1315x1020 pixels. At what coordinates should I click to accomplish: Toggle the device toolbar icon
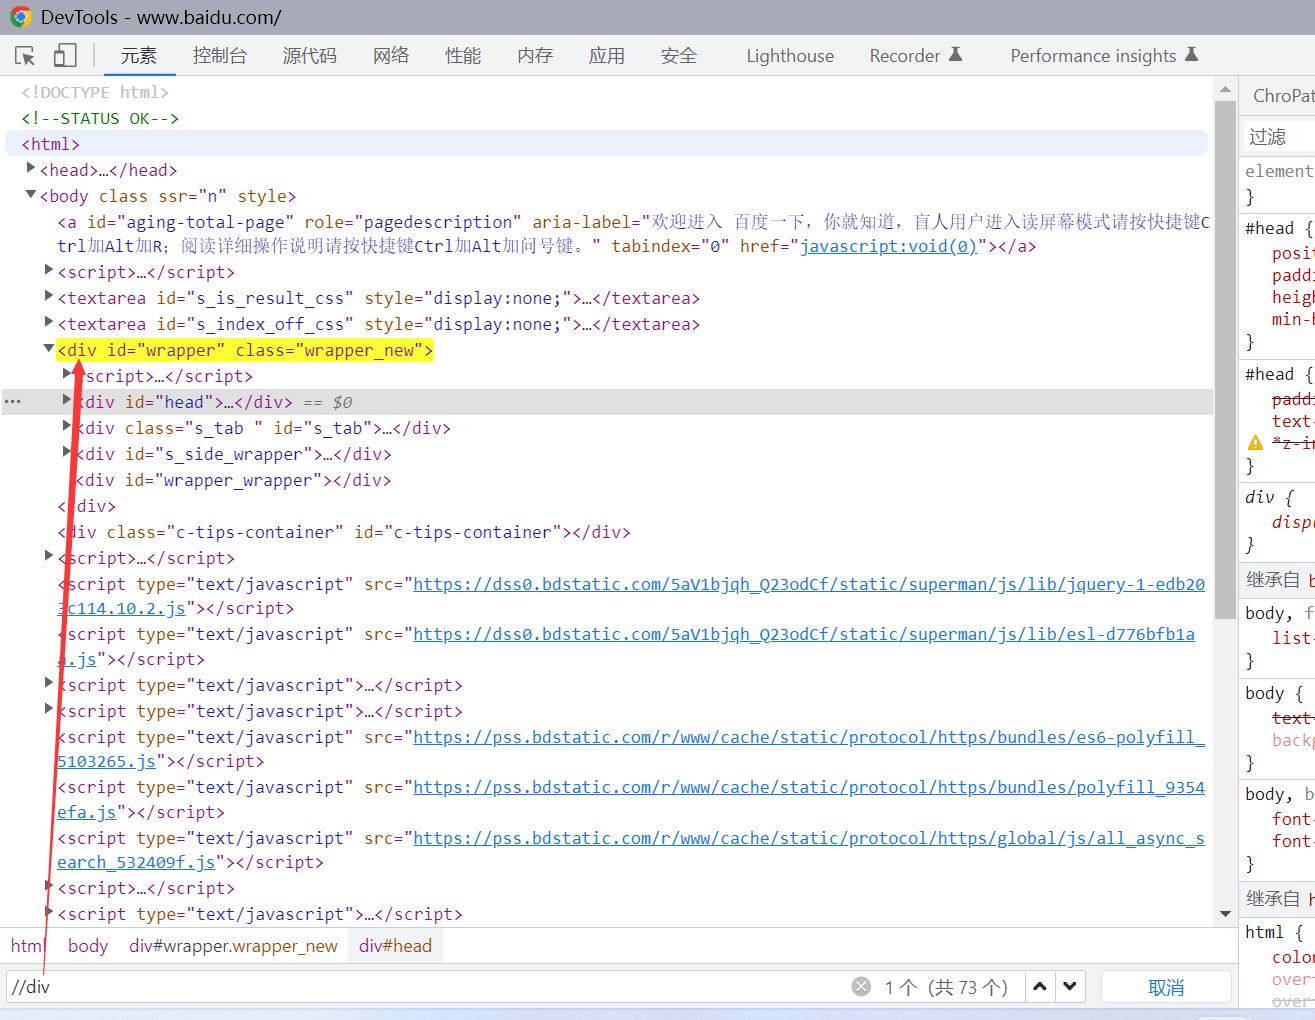65,56
